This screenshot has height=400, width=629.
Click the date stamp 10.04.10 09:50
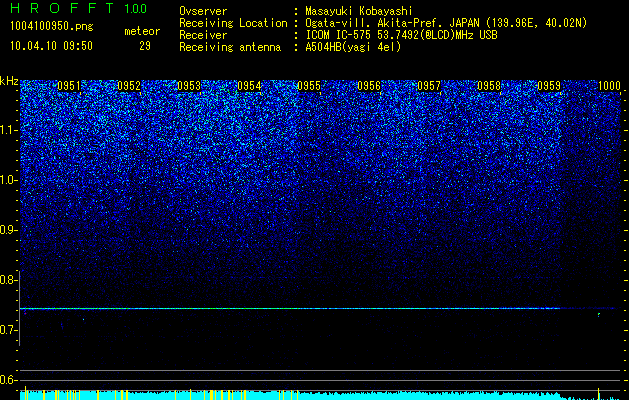[x=51, y=46]
